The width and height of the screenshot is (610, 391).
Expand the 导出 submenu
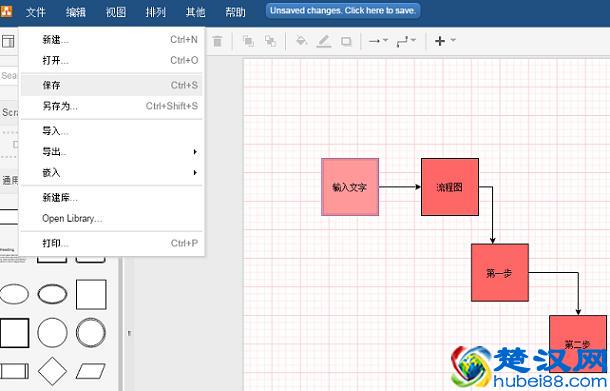point(112,152)
